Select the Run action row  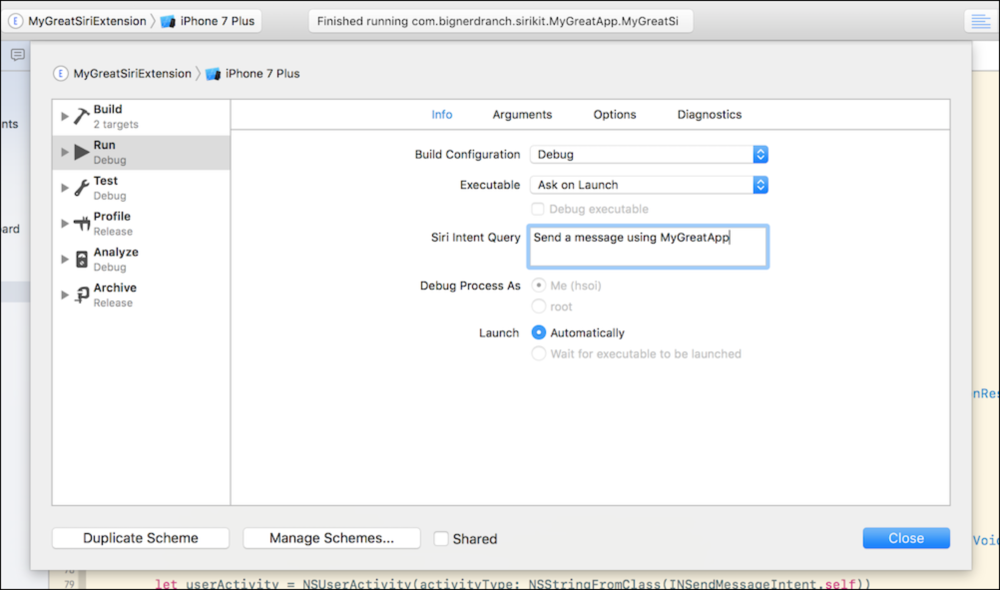click(x=141, y=152)
